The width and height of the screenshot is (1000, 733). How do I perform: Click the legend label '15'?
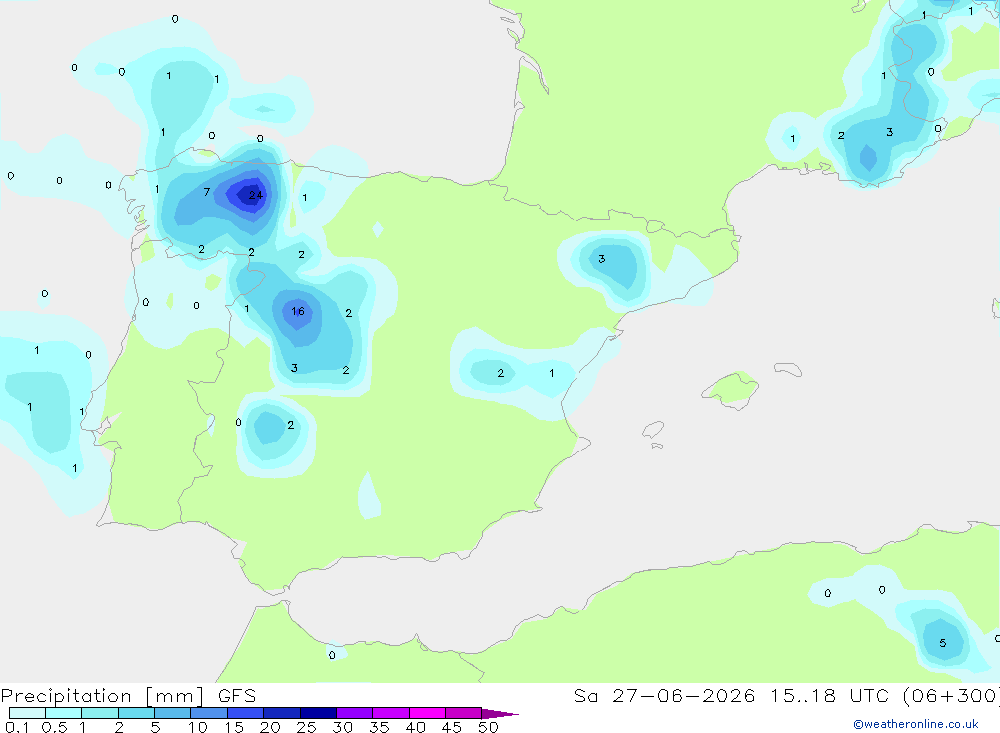233,727
